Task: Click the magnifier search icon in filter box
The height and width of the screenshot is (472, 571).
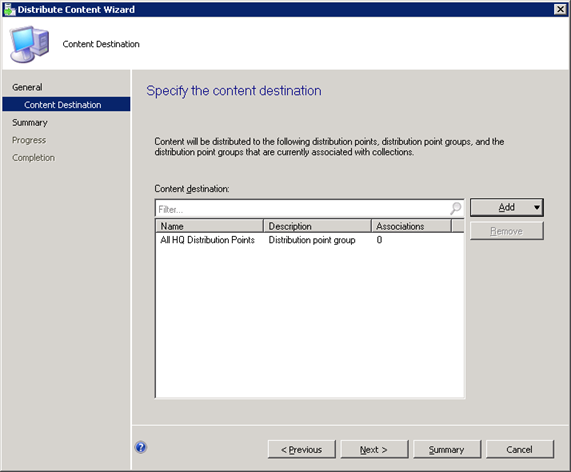Action: coord(455,208)
